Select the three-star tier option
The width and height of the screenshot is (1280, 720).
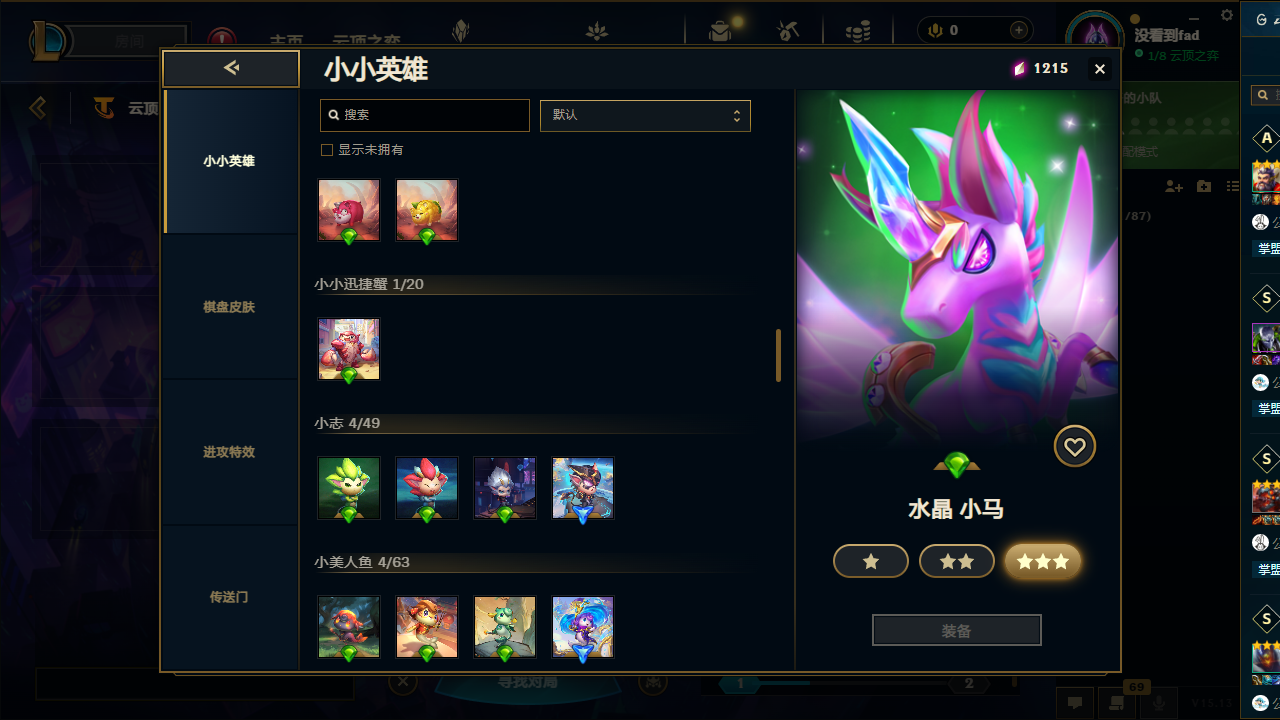tap(1043, 562)
